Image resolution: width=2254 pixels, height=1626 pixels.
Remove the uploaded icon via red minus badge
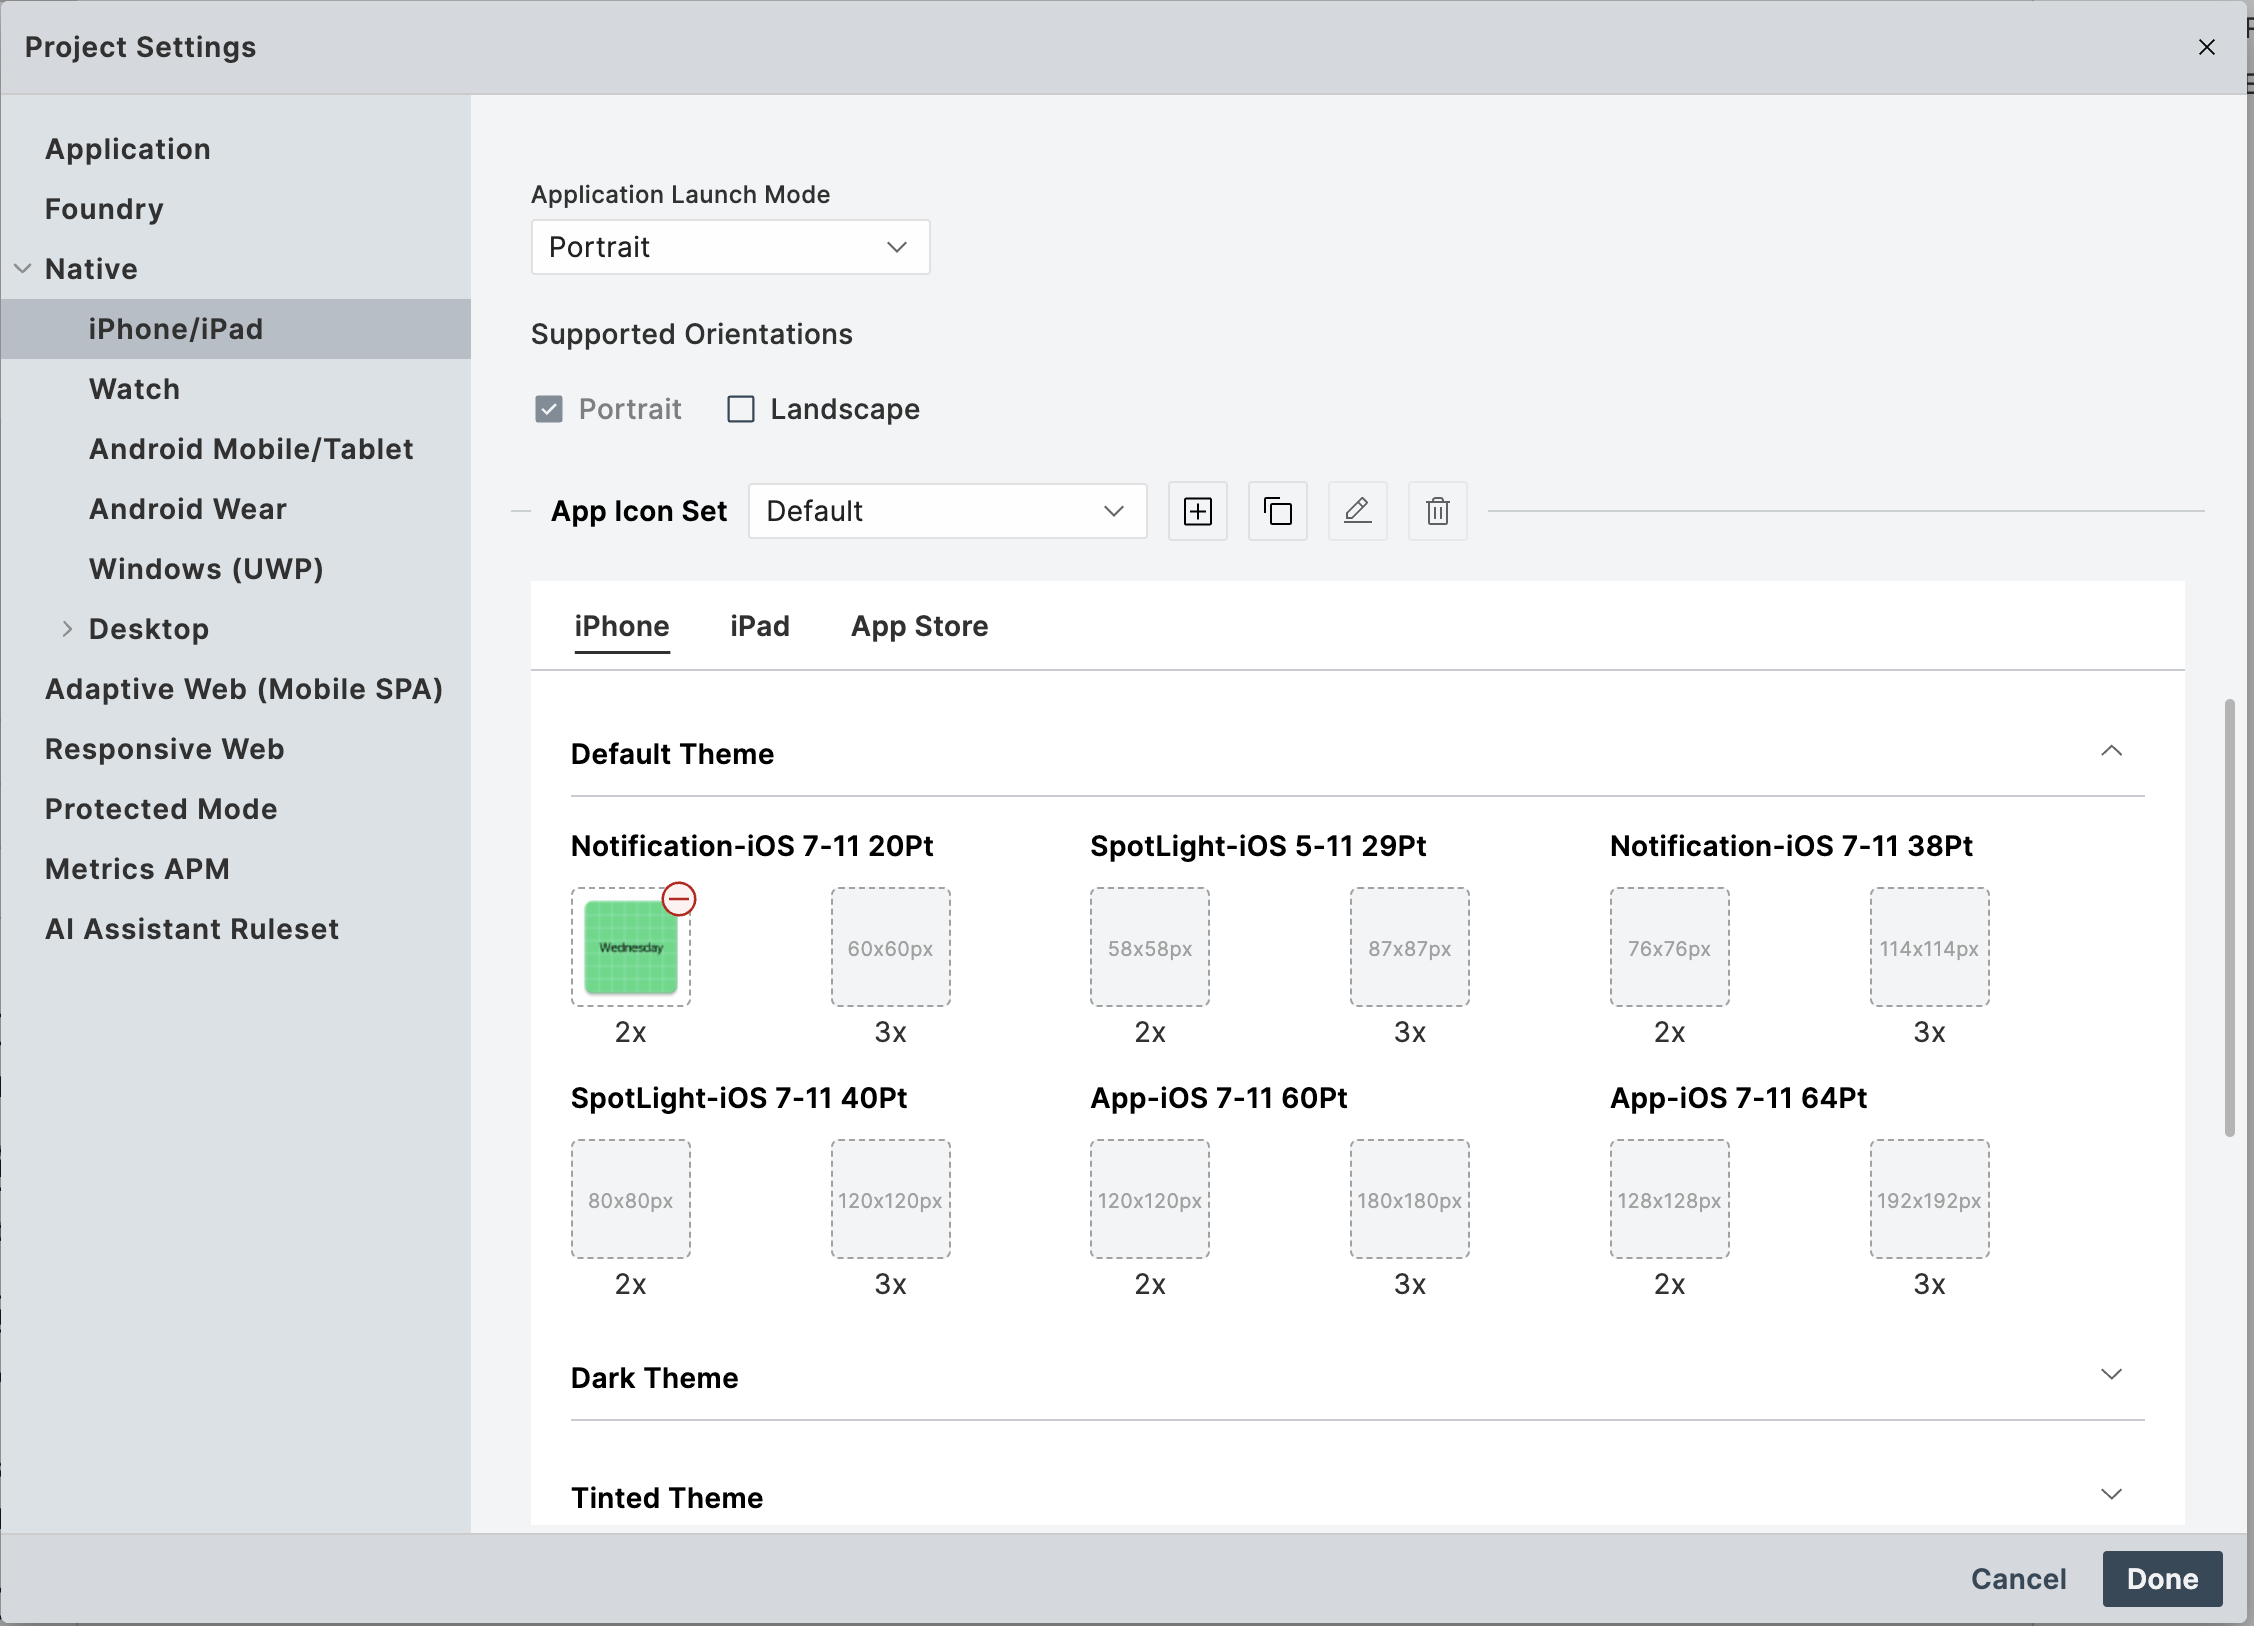tap(679, 899)
